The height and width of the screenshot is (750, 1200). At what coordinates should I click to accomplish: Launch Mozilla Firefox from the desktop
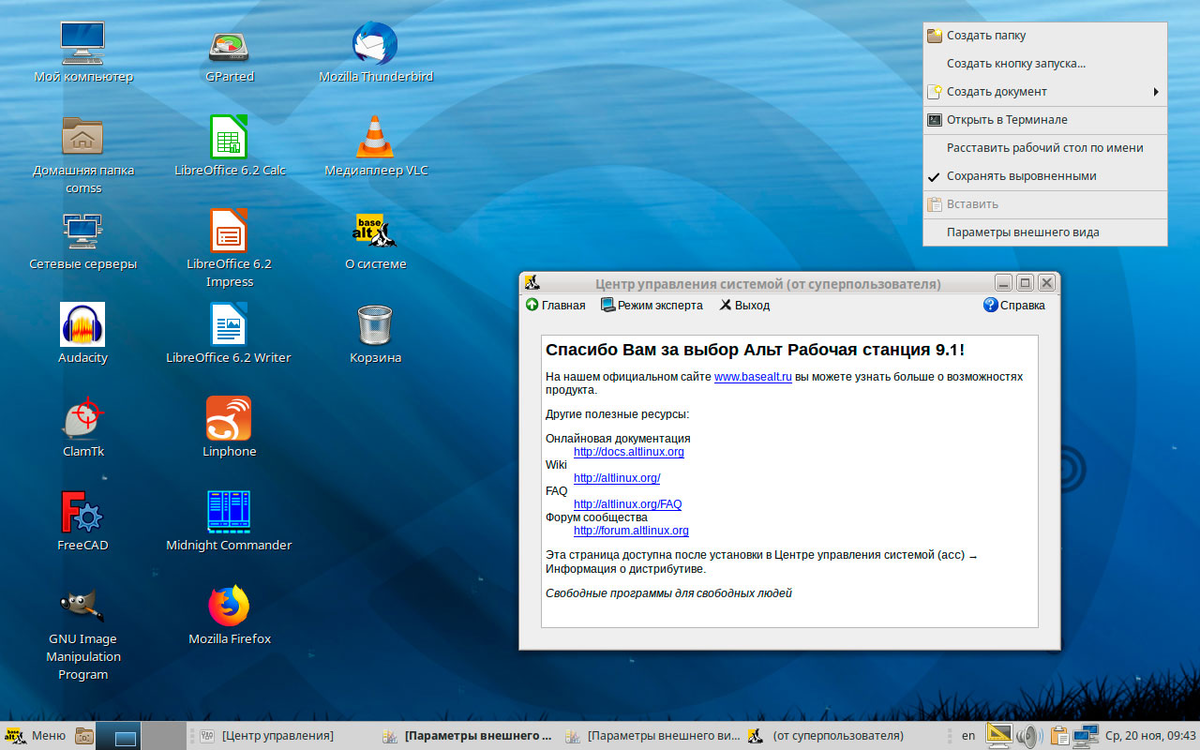point(229,606)
